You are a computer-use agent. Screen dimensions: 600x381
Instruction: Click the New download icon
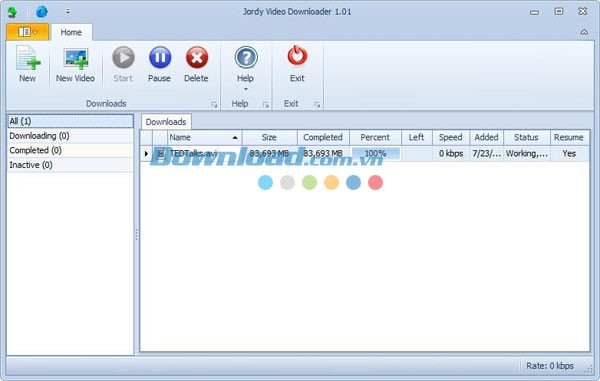pyautogui.click(x=28, y=58)
